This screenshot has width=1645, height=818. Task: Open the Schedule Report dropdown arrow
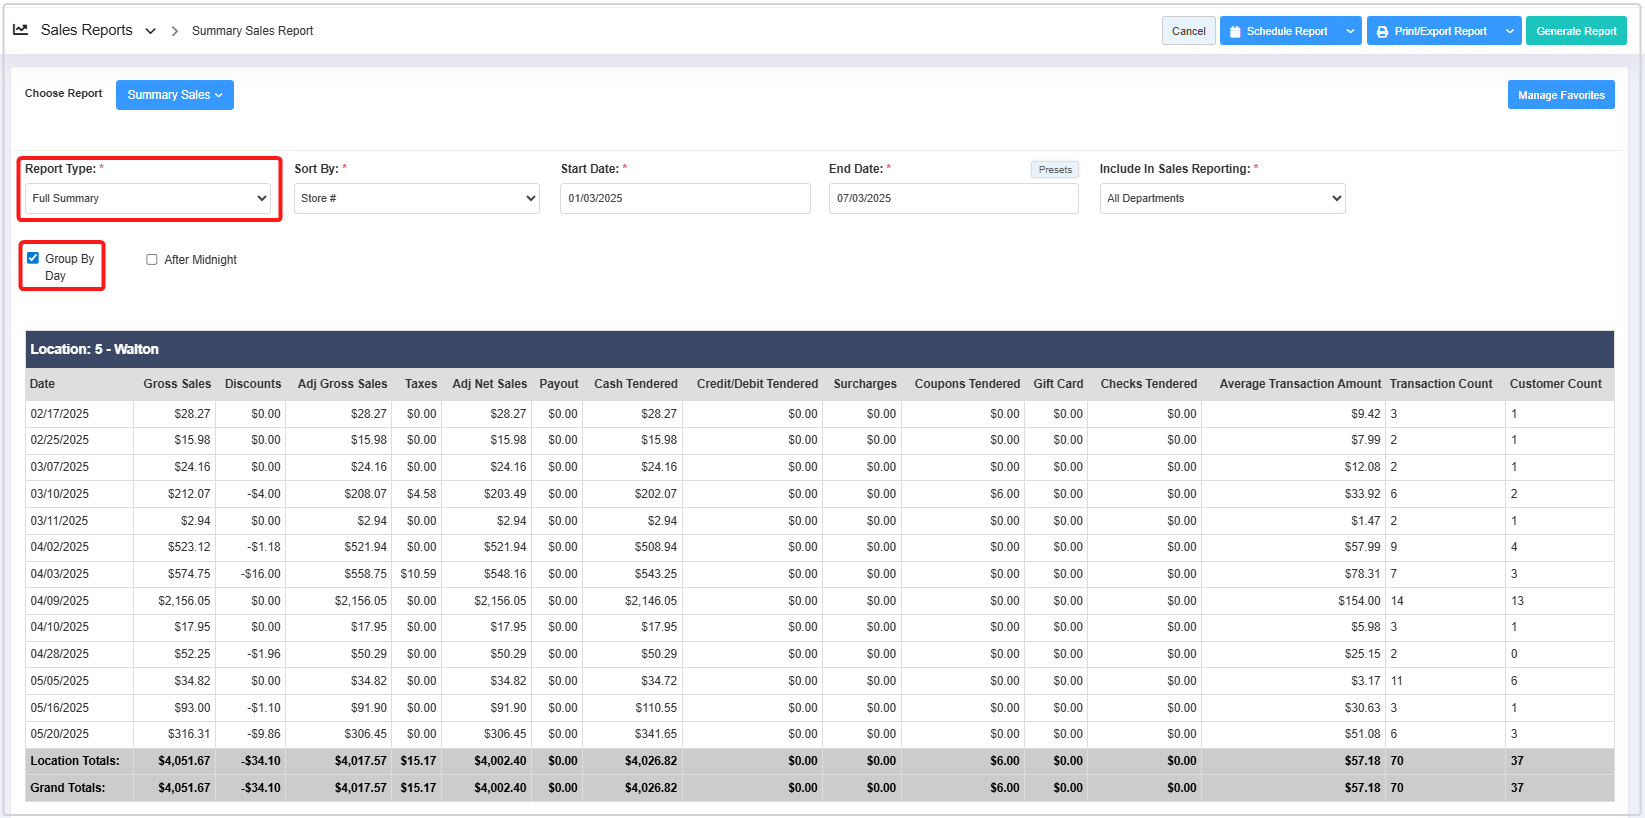click(x=1350, y=31)
